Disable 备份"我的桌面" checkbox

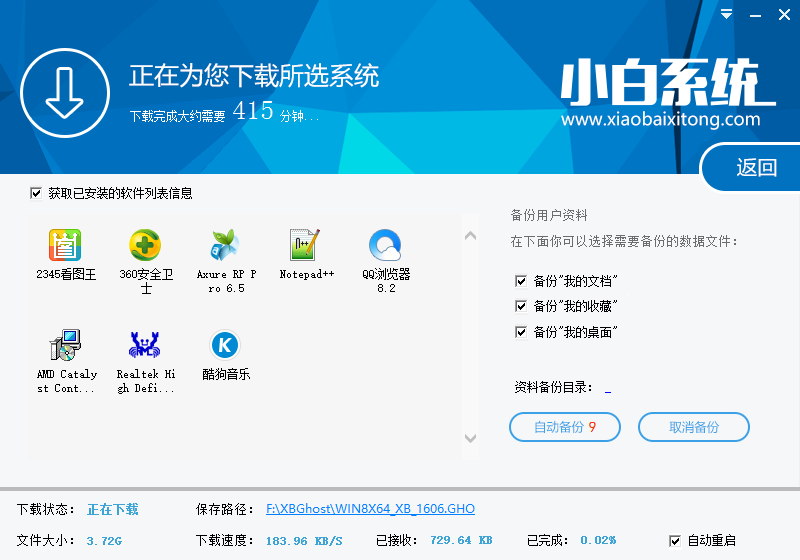click(521, 332)
